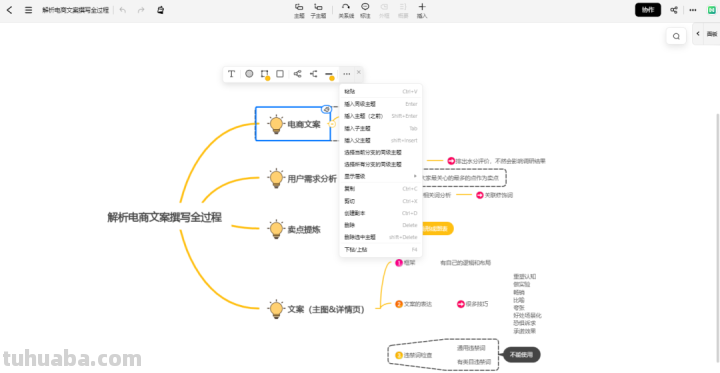Open the hamburger main menu
This screenshot has width=720, height=373.
28,10
